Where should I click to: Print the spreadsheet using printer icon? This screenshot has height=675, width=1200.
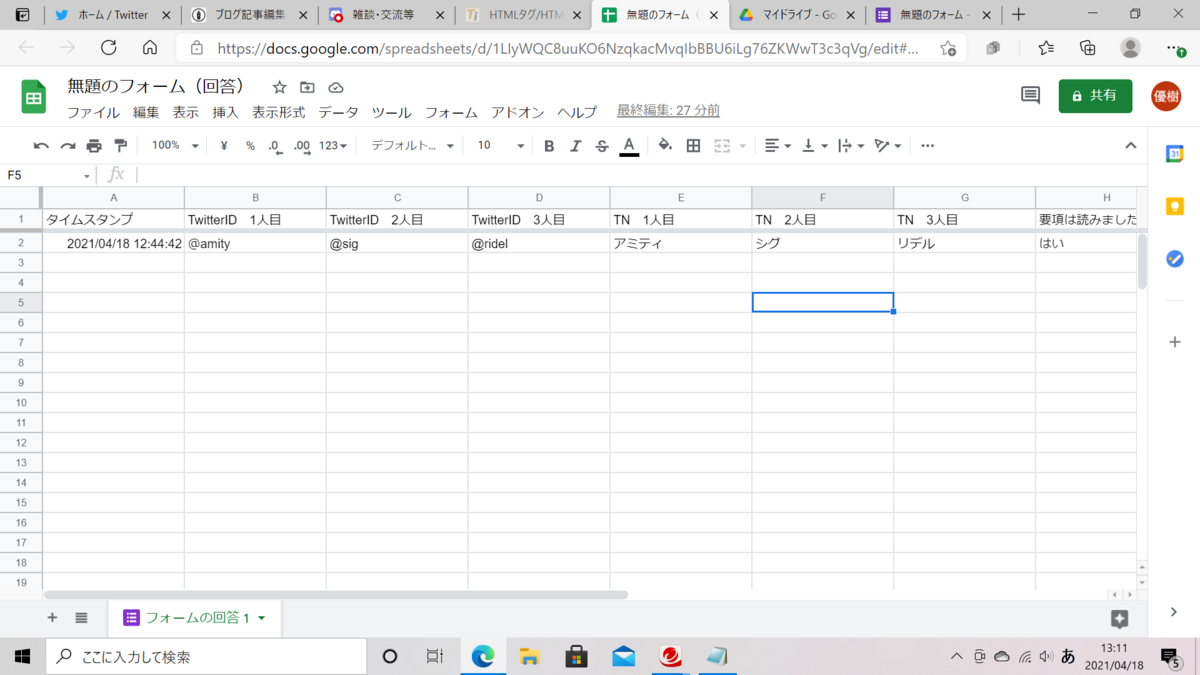click(x=94, y=146)
